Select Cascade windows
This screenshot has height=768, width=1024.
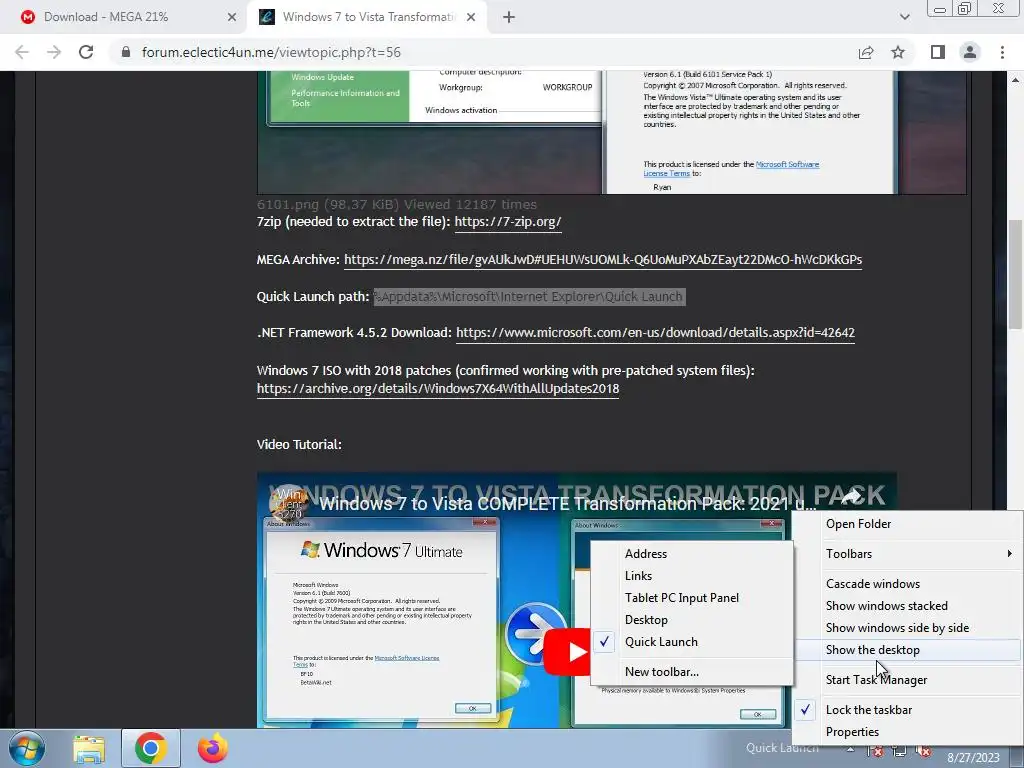pos(908,584)
